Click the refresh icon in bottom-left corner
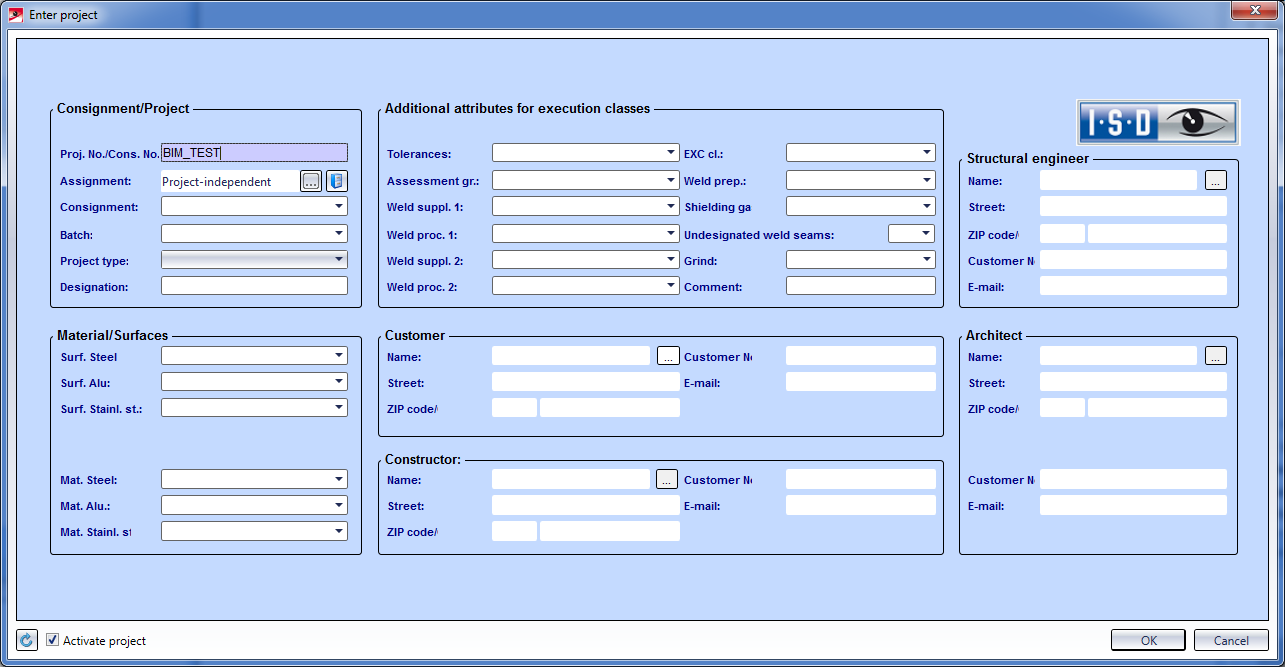 [27, 640]
